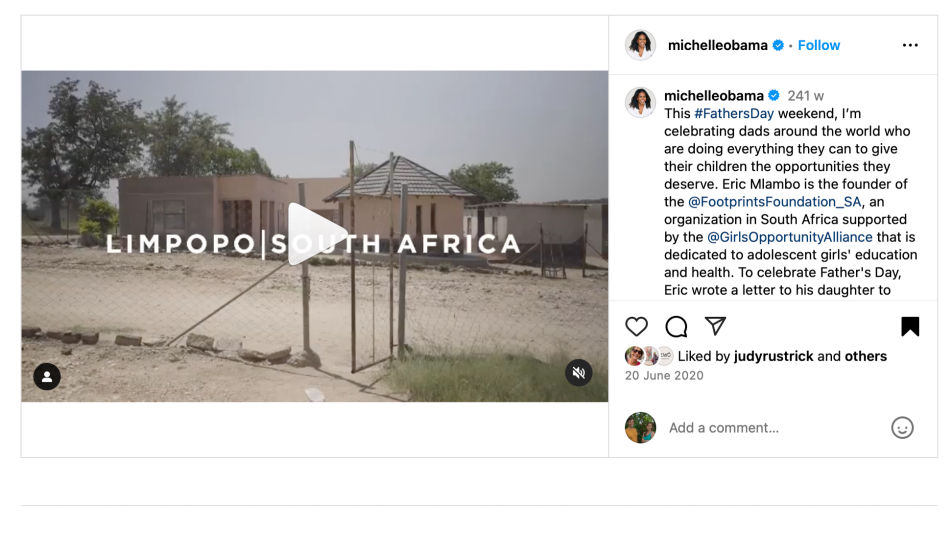
Task: Open the three-dot more options menu
Action: tap(910, 45)
